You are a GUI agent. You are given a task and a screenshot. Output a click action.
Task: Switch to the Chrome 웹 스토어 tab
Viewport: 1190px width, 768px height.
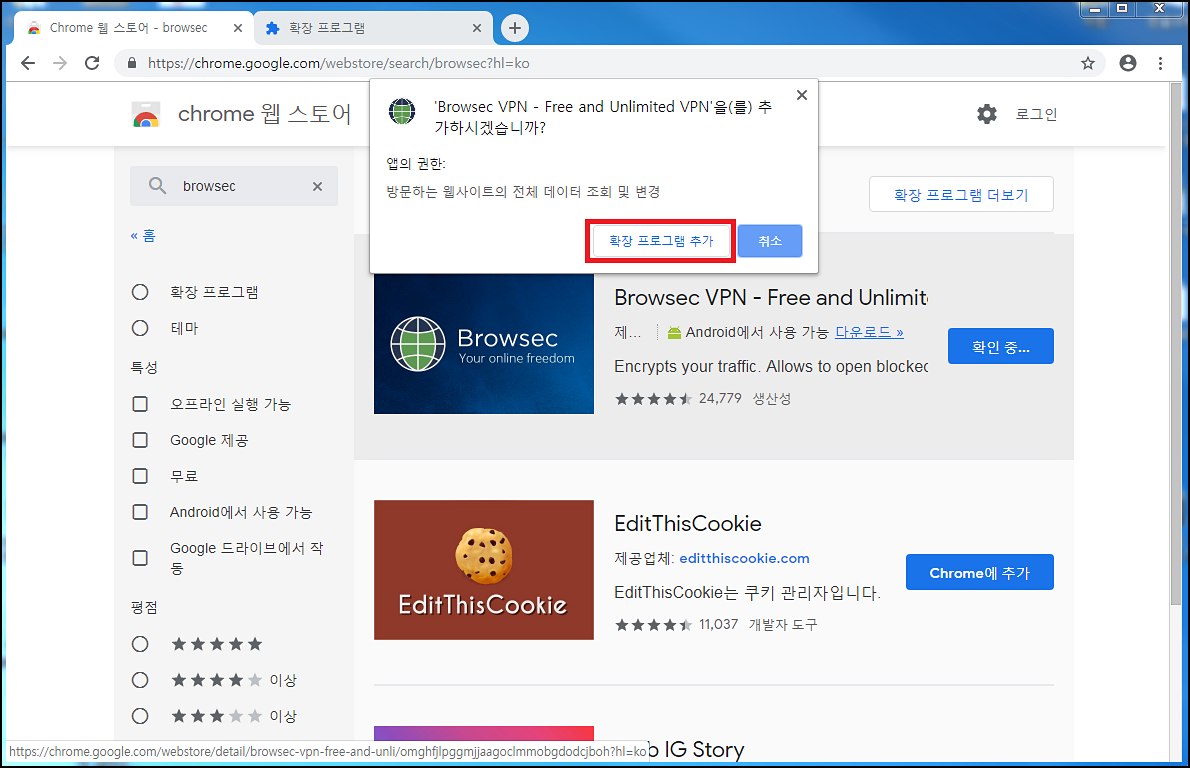[x=133, y=28]
